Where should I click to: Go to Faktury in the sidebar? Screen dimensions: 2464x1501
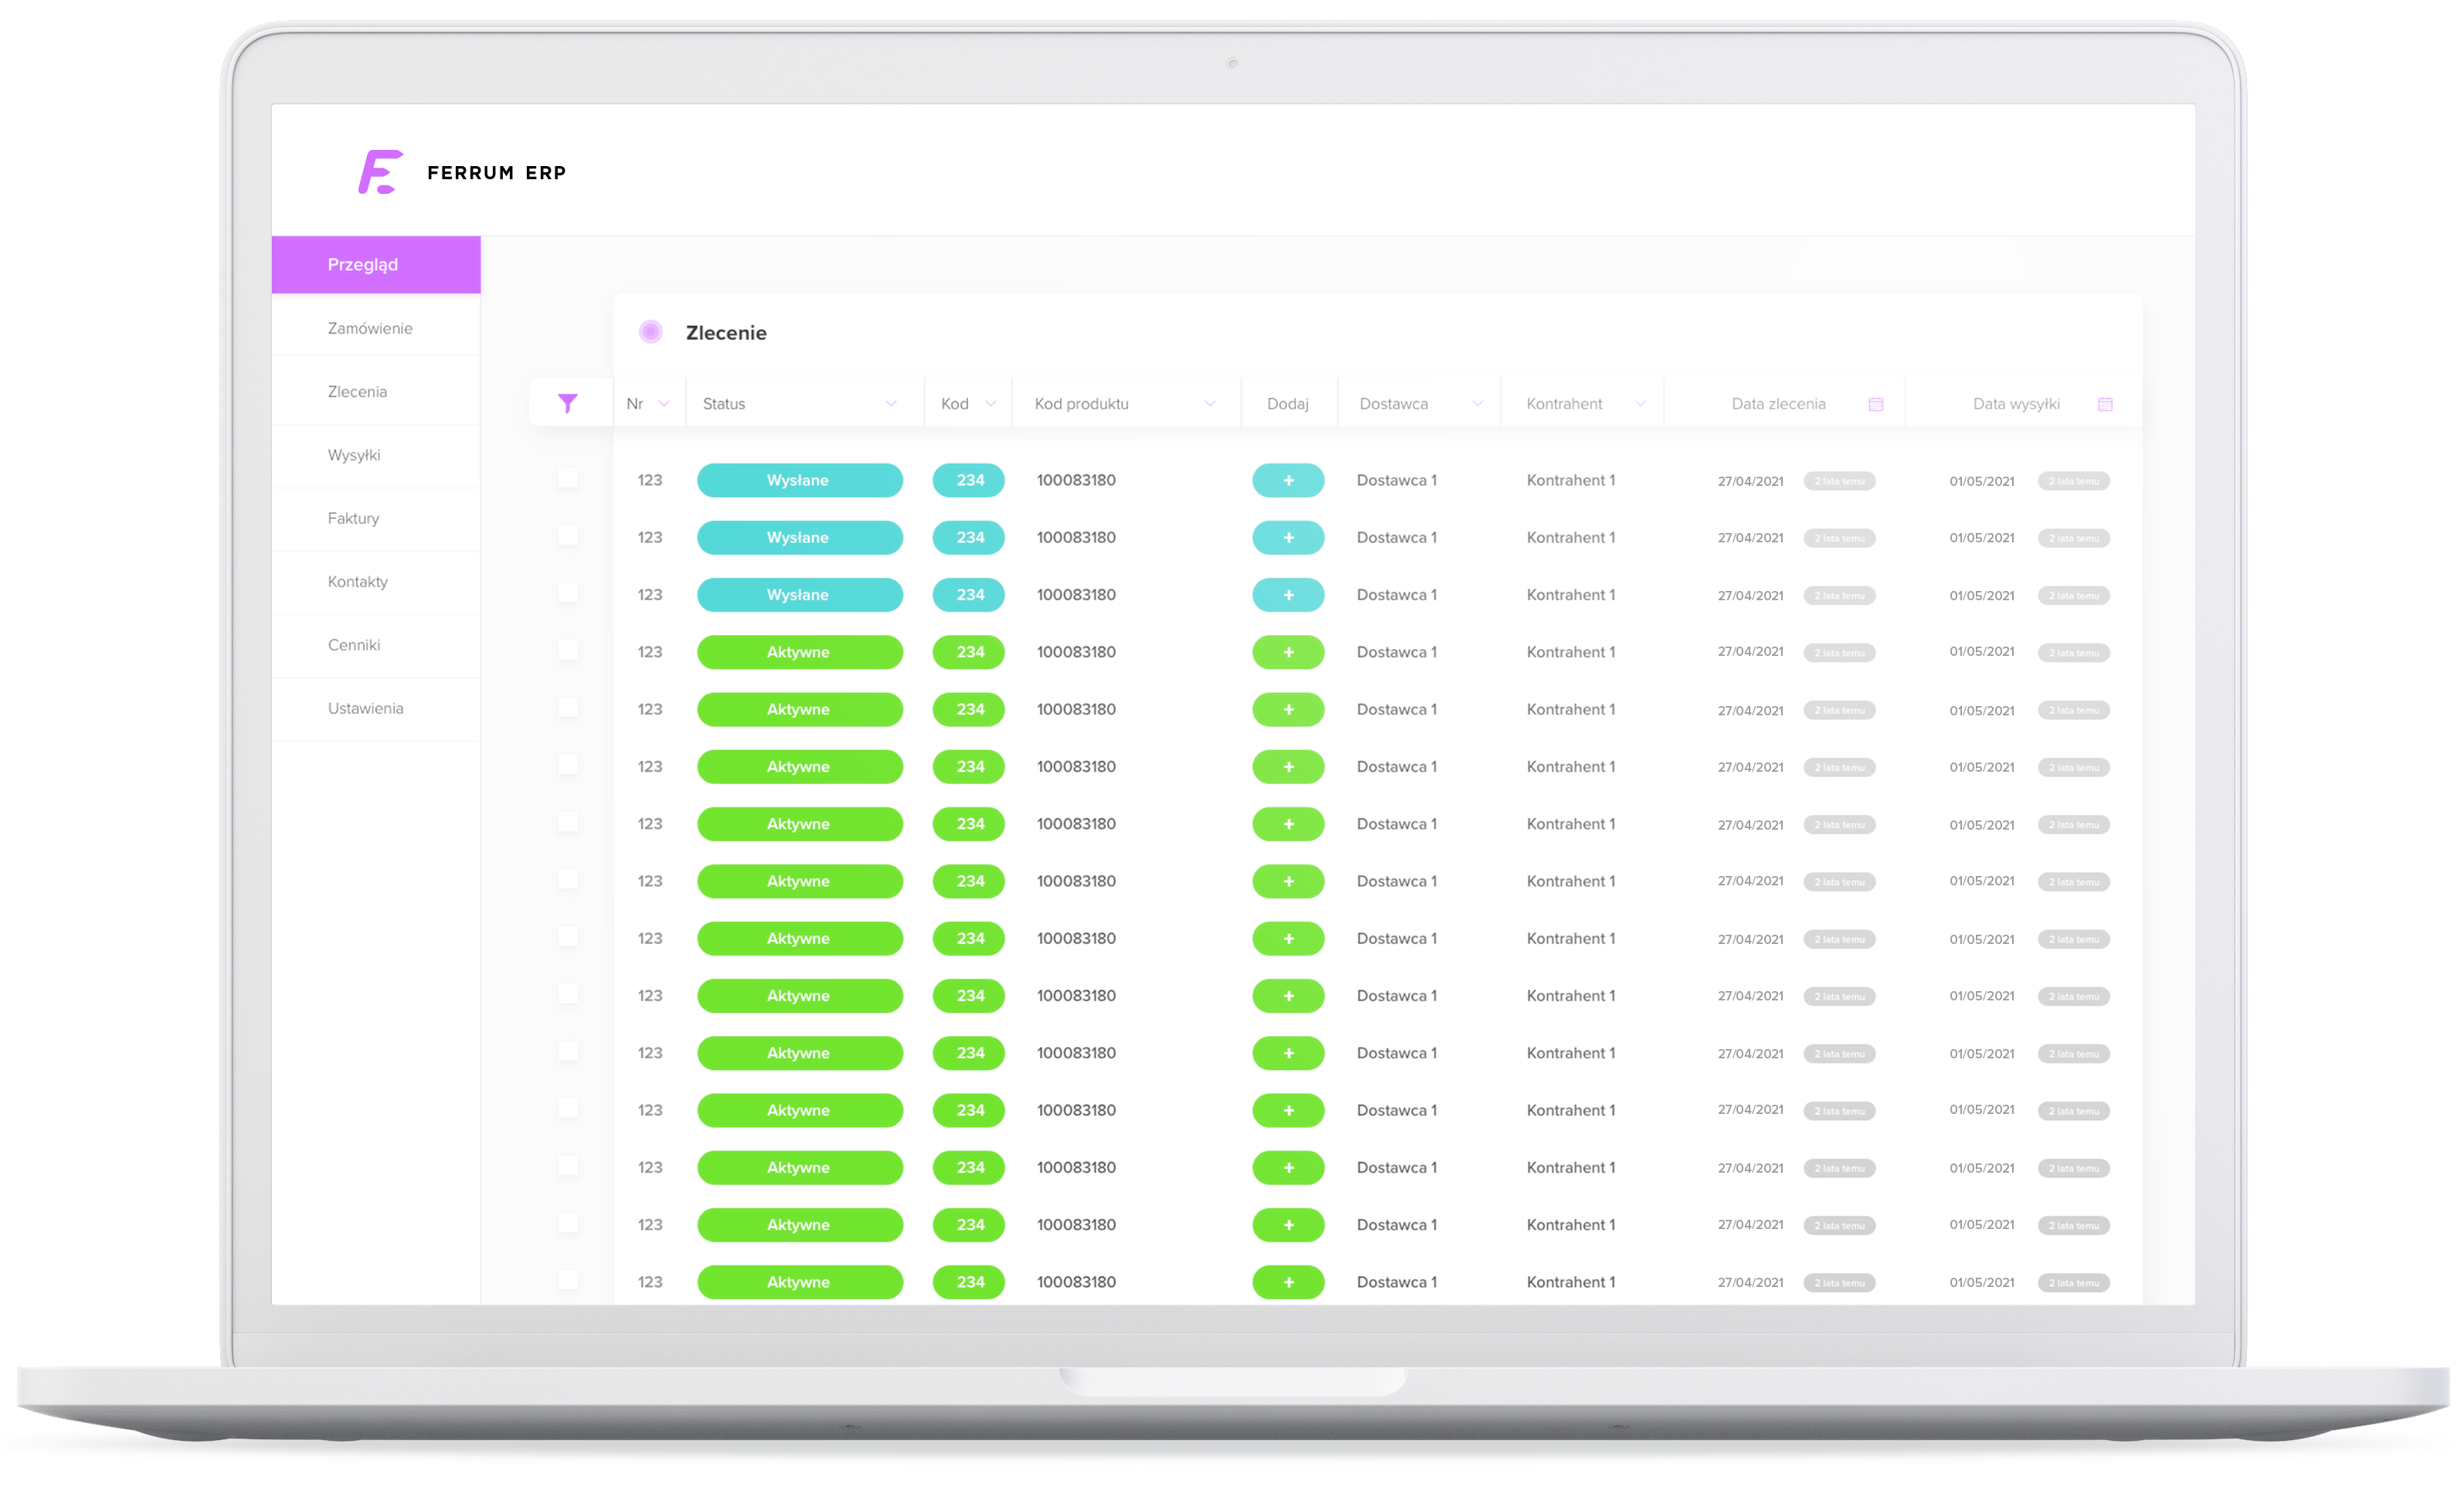(353, 518)
